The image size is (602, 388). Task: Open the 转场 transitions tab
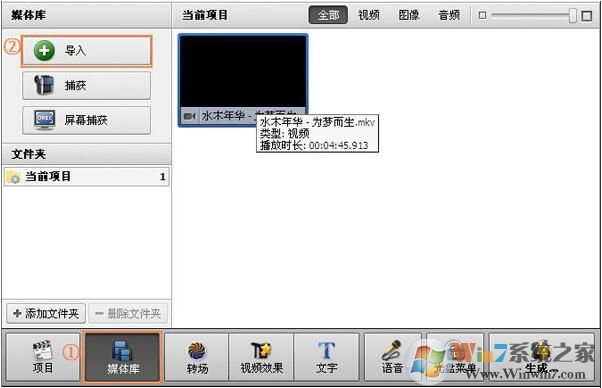197,358
